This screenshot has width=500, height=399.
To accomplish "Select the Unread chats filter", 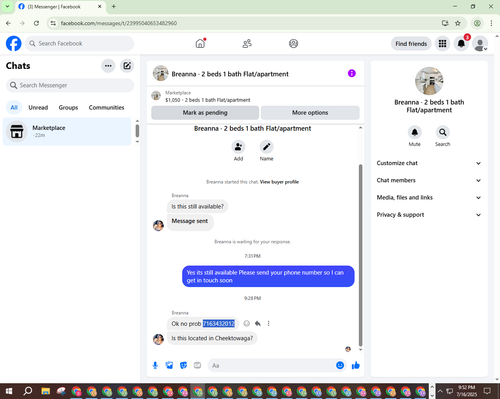I will pyautogui.click(x=38, y=107).
